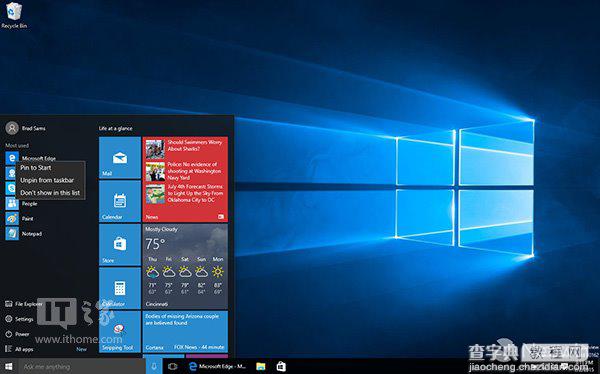Image resolution: width=600 pixels, height=374 pixels.
Task: Open Task View from the taskbar
Action: [x=173, y=366]
